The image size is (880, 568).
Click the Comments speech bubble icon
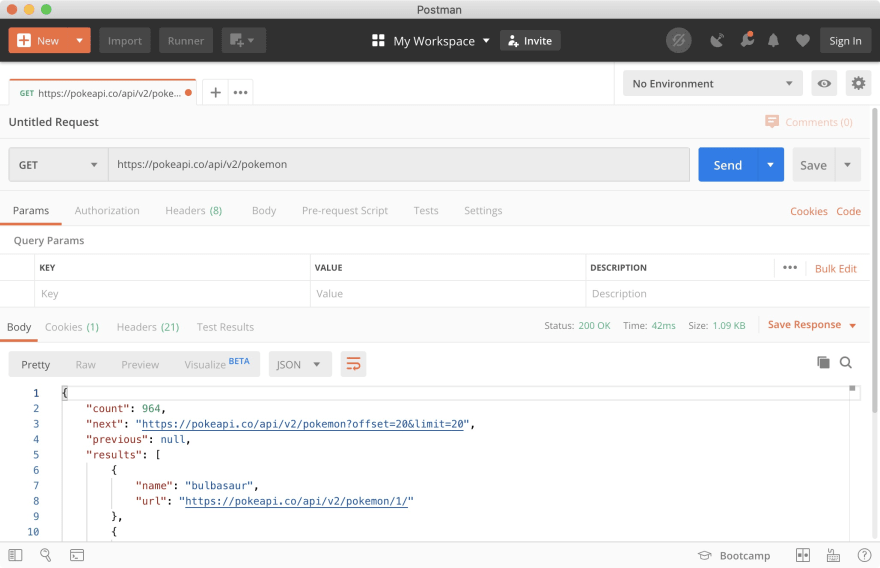(772, 122)
